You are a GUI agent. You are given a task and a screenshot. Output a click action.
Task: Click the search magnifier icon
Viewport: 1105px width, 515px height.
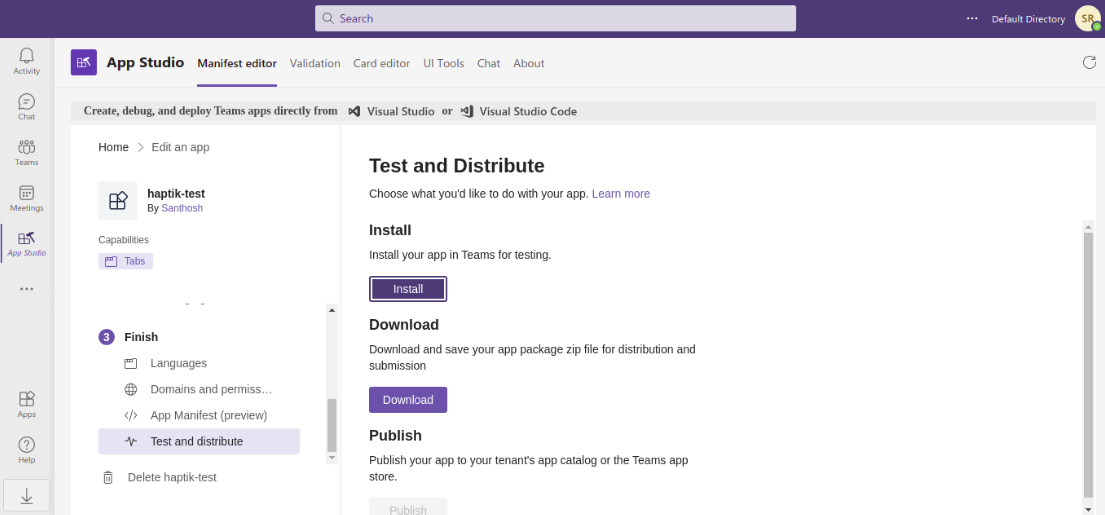point(328,18)
